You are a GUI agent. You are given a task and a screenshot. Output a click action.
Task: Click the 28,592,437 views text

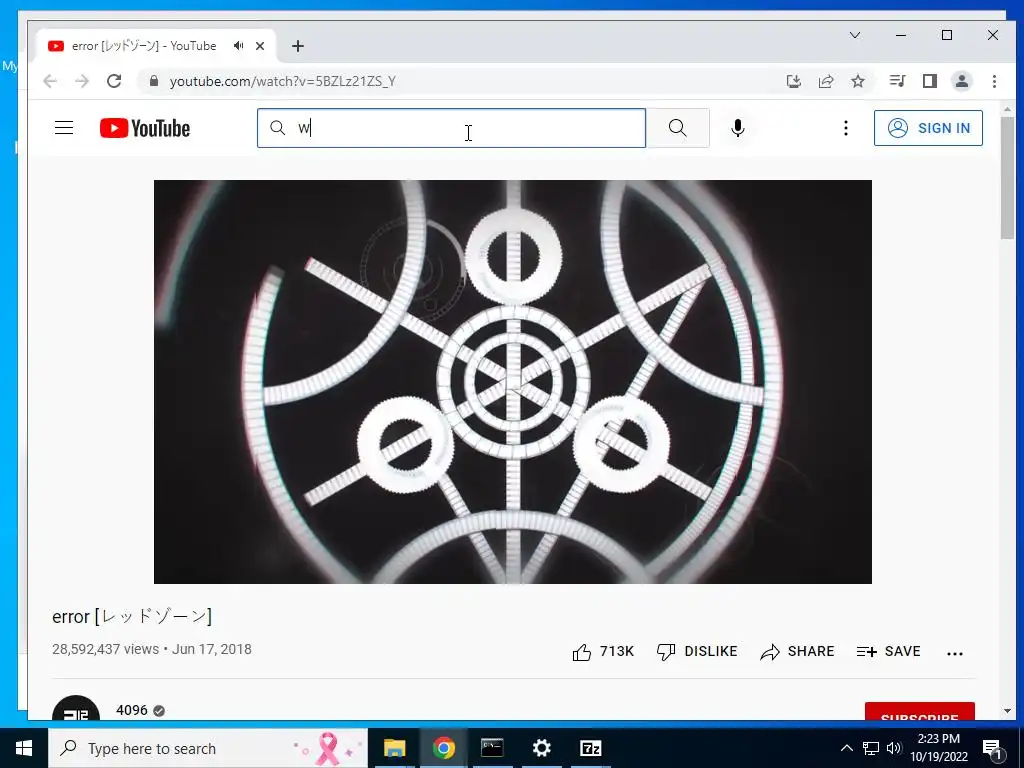pyautogui.click(x=105, y=649)
